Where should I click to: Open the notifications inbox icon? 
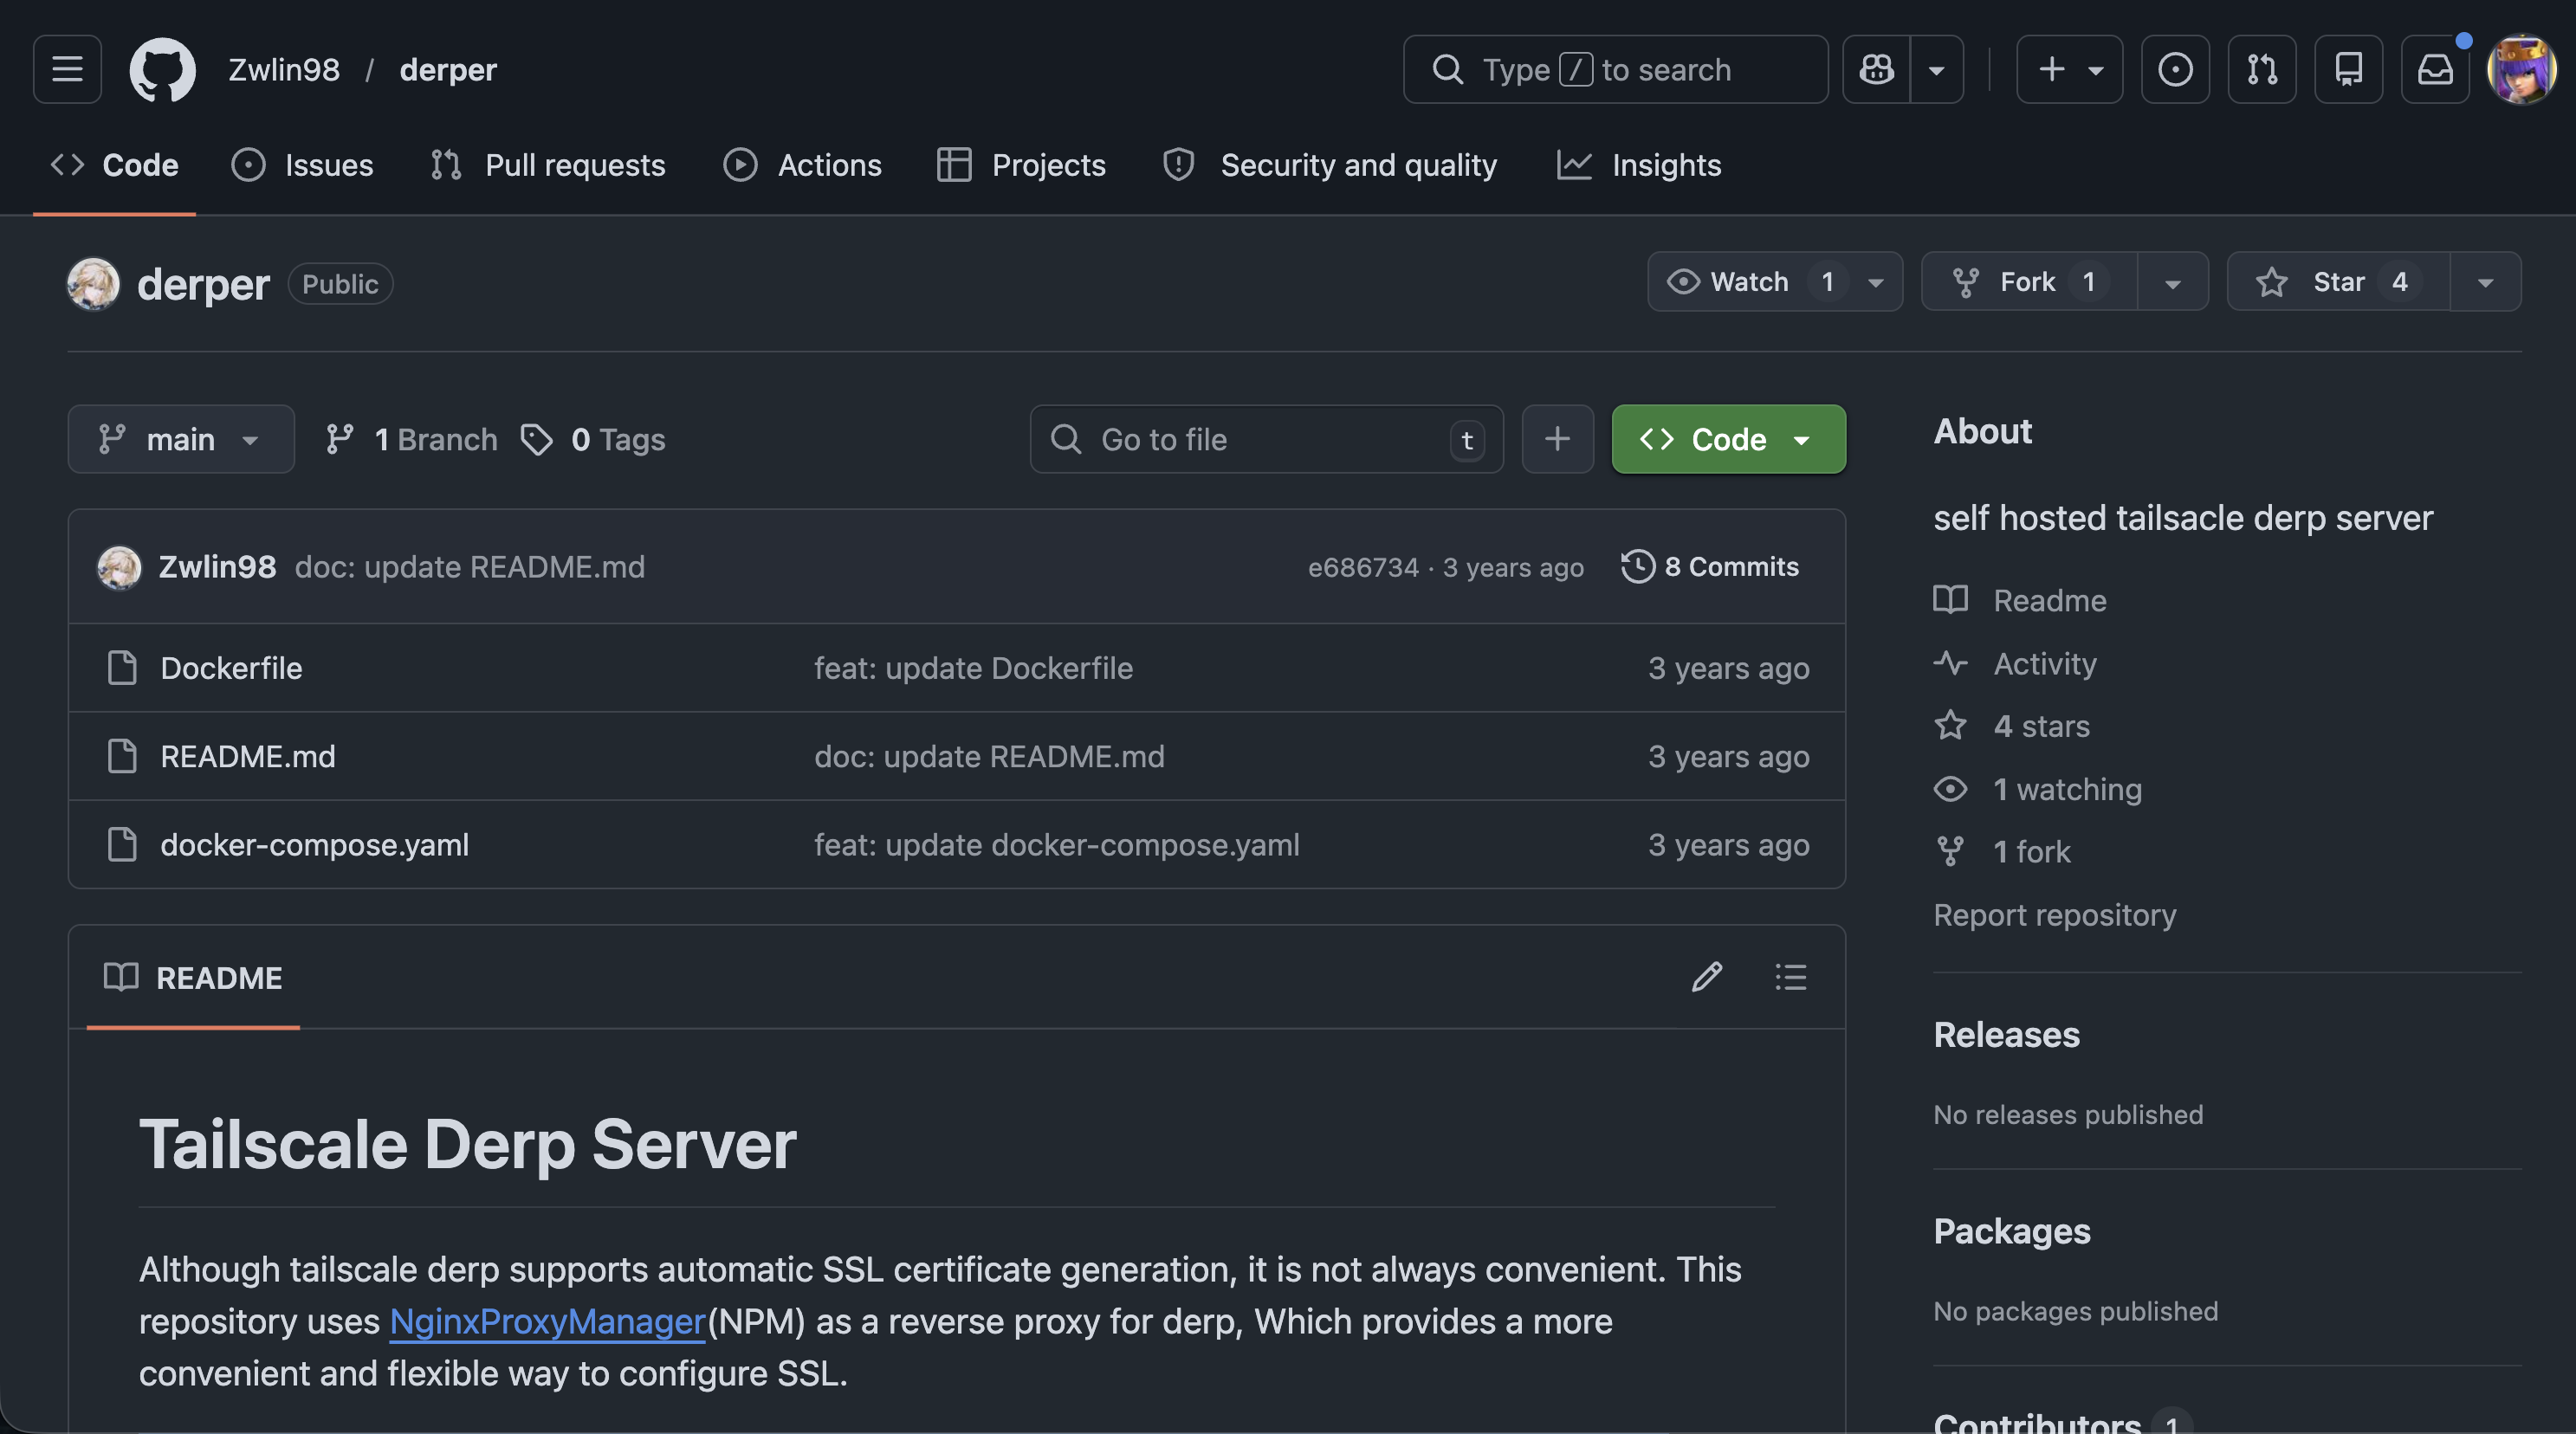pos(2435,69)
